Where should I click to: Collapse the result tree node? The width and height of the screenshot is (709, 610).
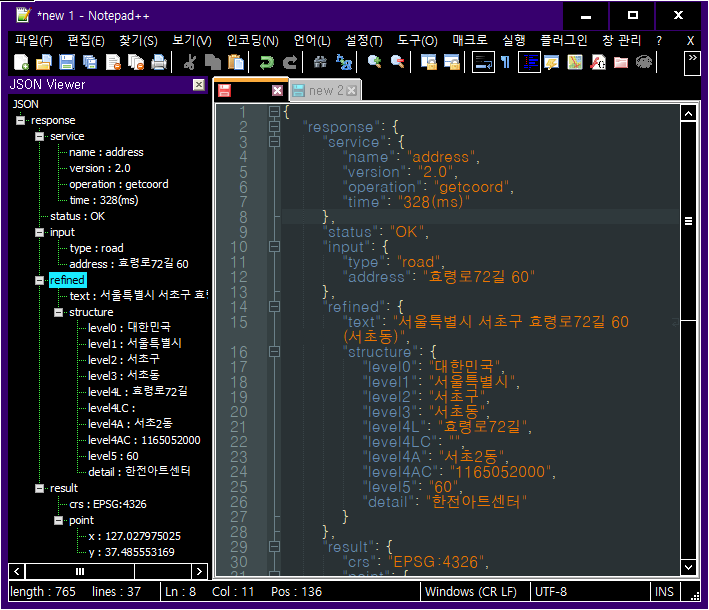[39, 488]
